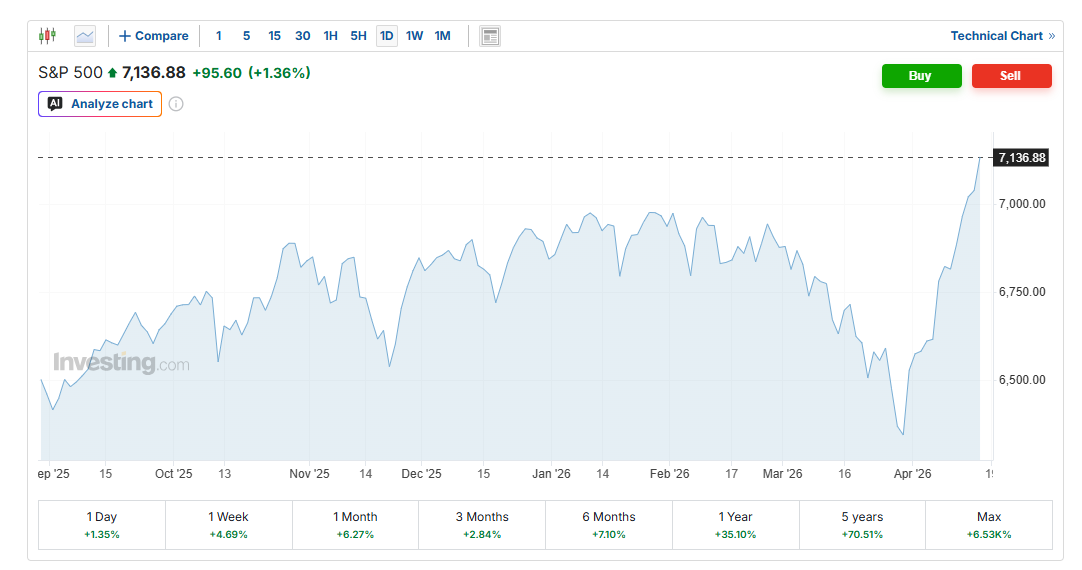Open the Technical Chart link

point(1003,36)
